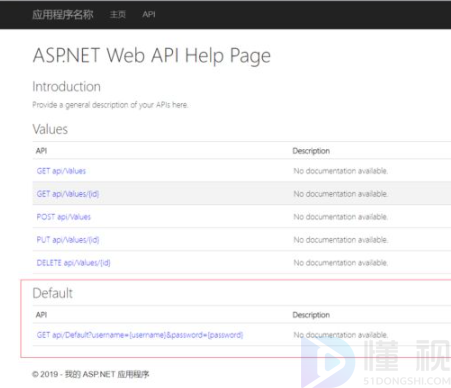Image resolution: width=451 pixels, height=388 pixels.
Task: Open the GET api/Values link
Action: (61, 171)
